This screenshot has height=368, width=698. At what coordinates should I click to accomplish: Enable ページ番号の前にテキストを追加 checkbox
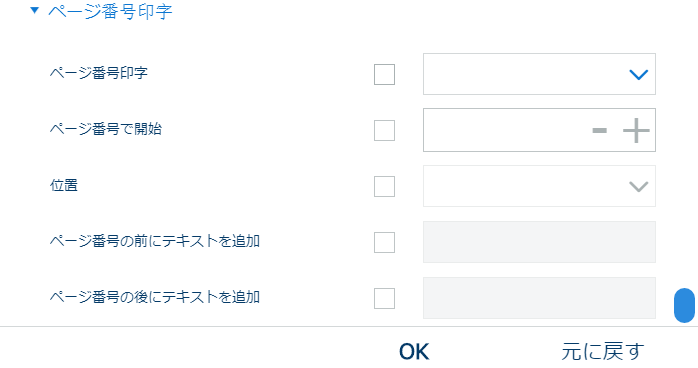click(x=384, y=243)
